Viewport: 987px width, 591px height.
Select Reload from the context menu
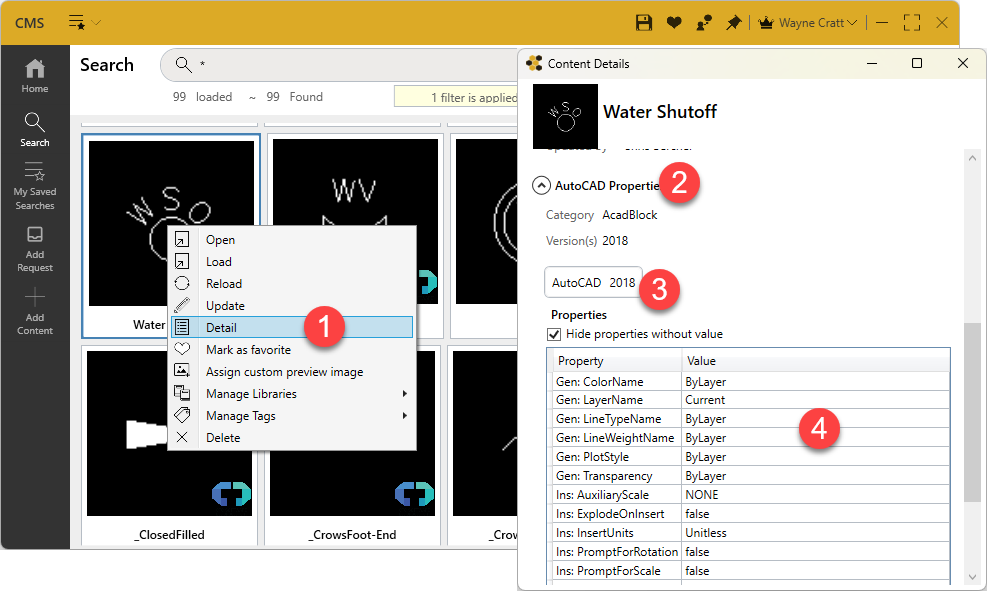[292, 284]
